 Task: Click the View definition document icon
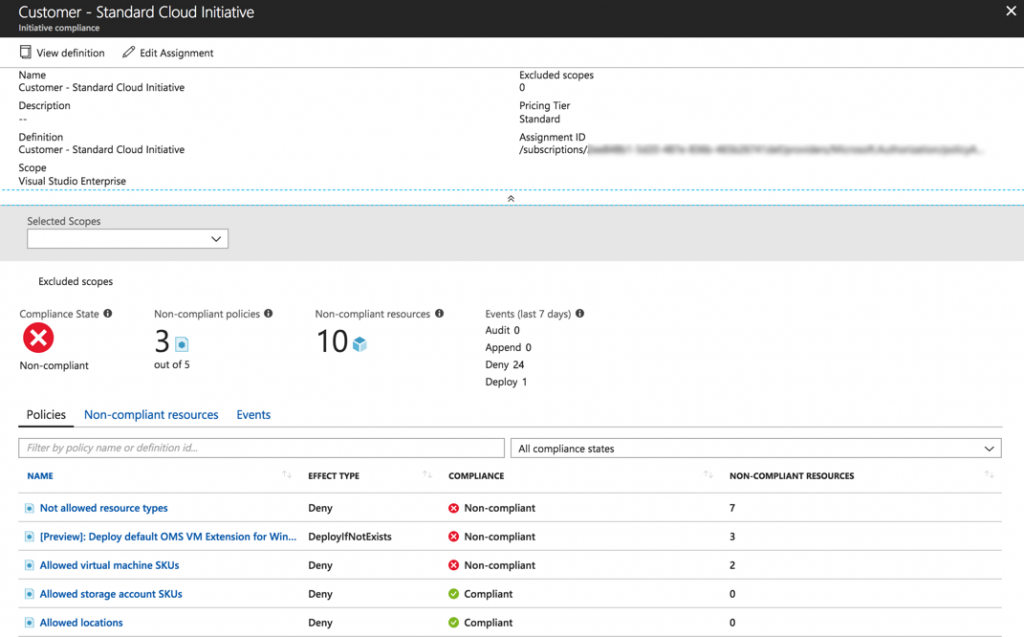click(x=25, y=52)
